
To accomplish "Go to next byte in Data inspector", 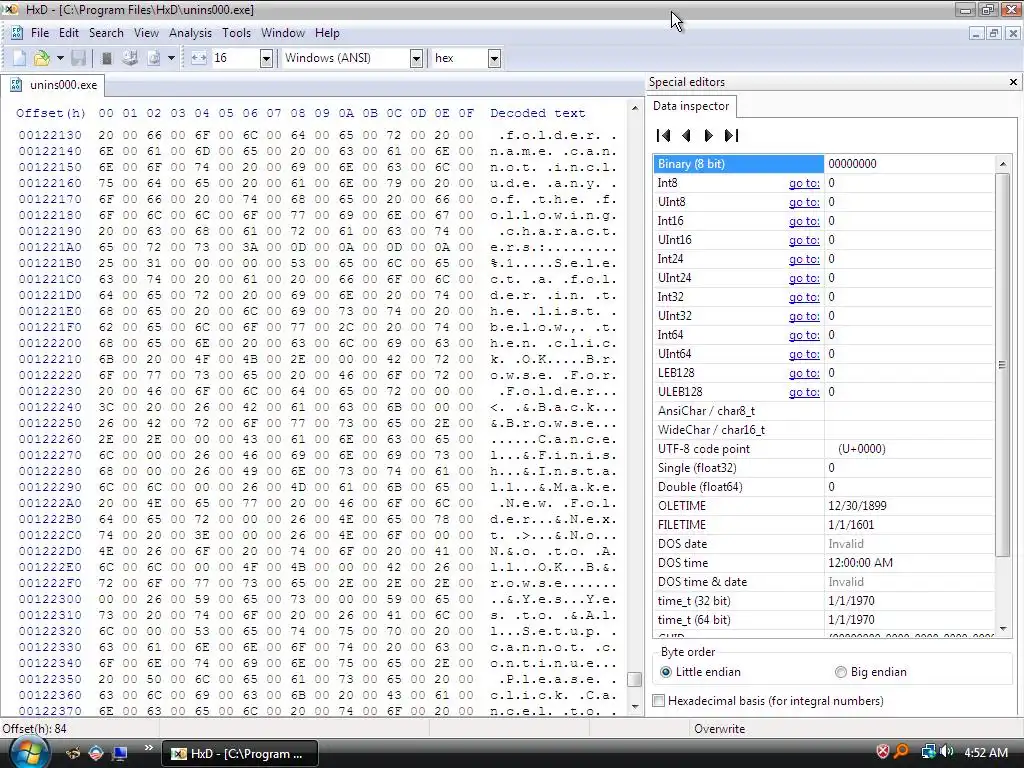I will (x=709, y=135).
